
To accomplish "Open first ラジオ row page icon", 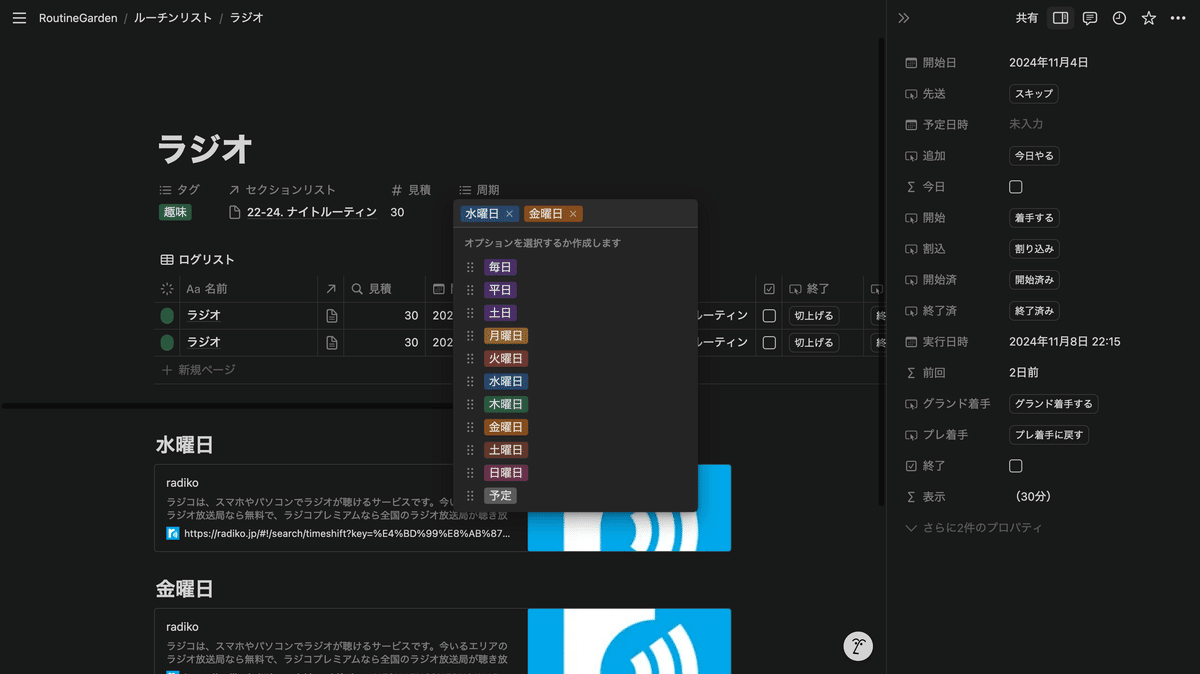I will point(332,316).
